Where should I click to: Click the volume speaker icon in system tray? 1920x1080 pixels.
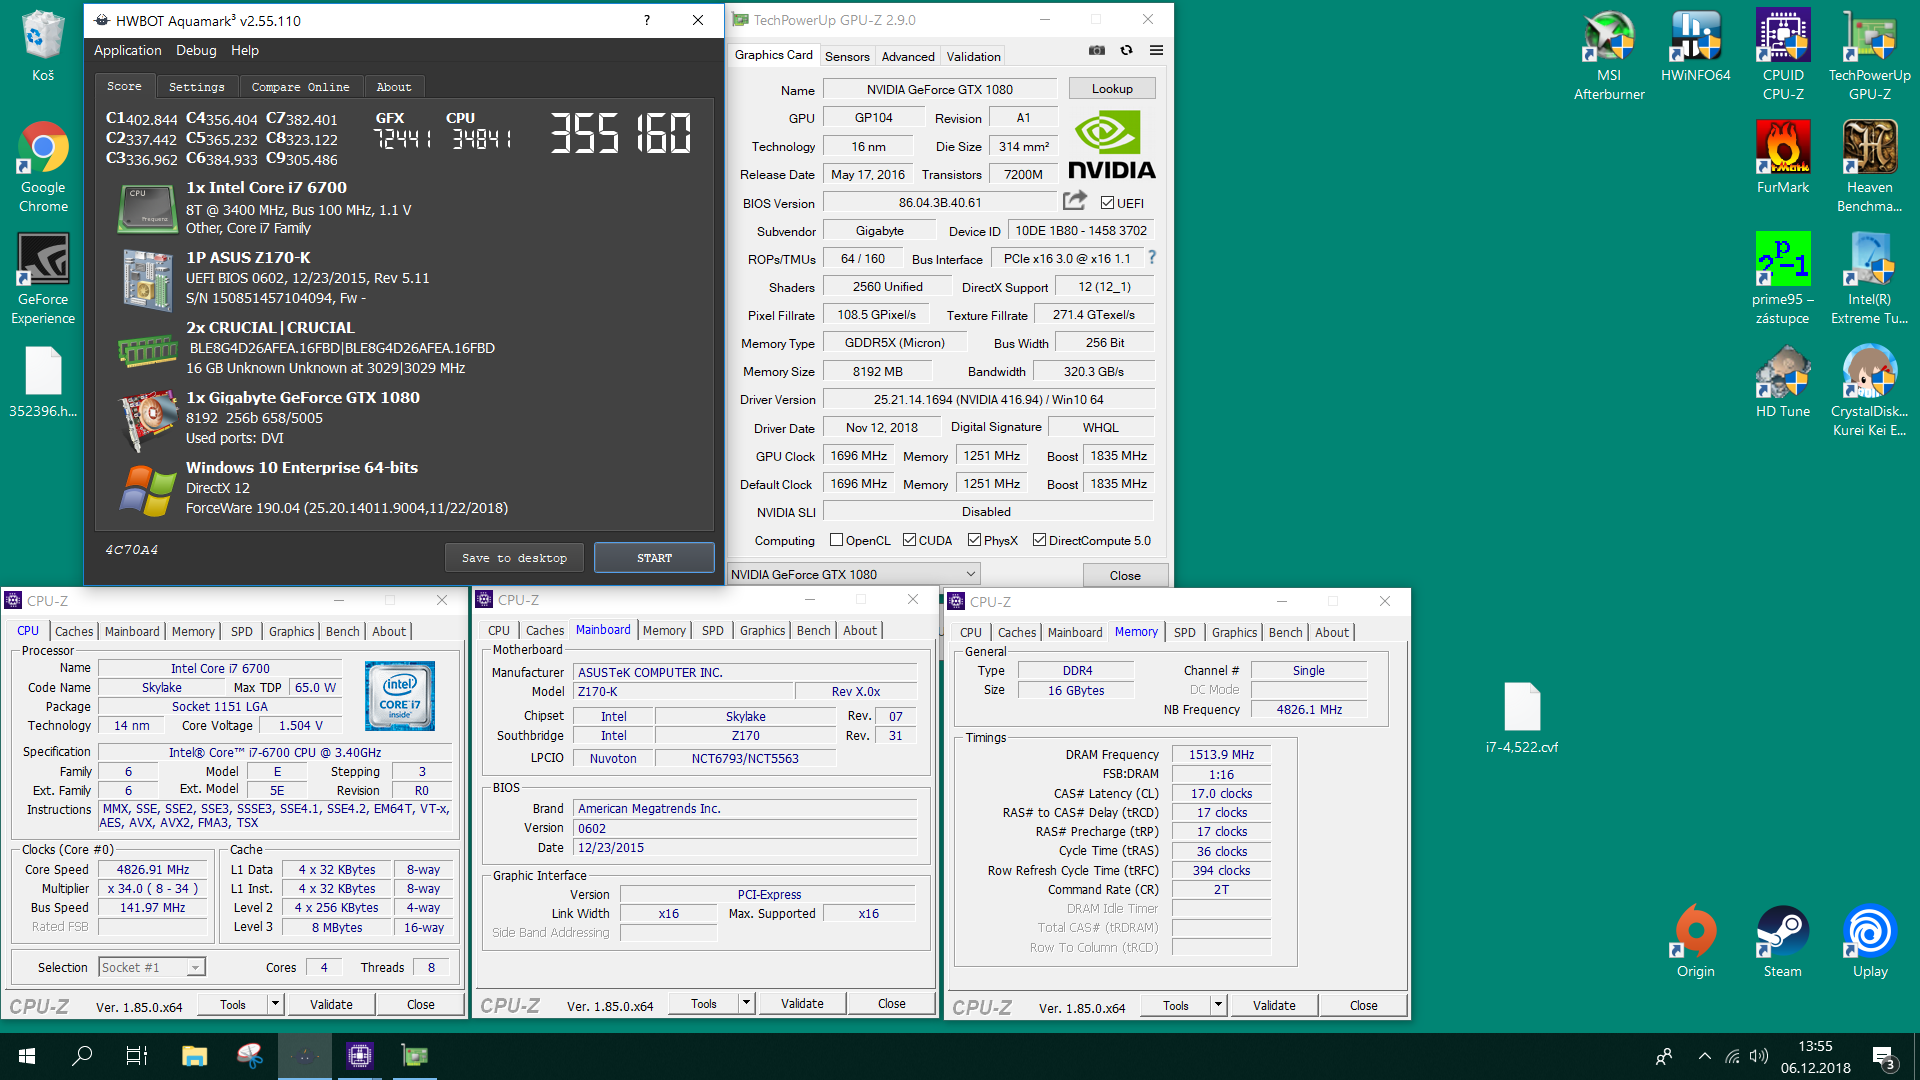click(x=1759, y=1056)
